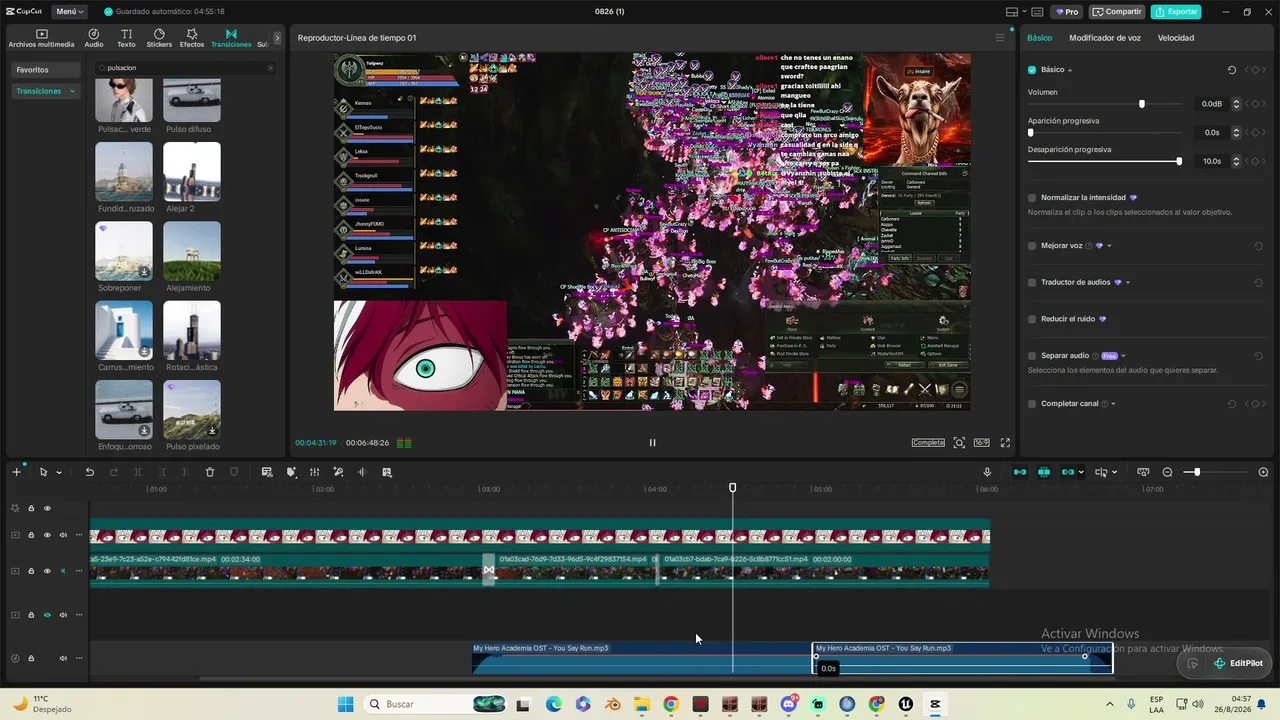Image resolution: width=1280 pixels, height=720 pixels.
Task: Click the focus frame icon in the player
Action: click(x=959, y=443)
